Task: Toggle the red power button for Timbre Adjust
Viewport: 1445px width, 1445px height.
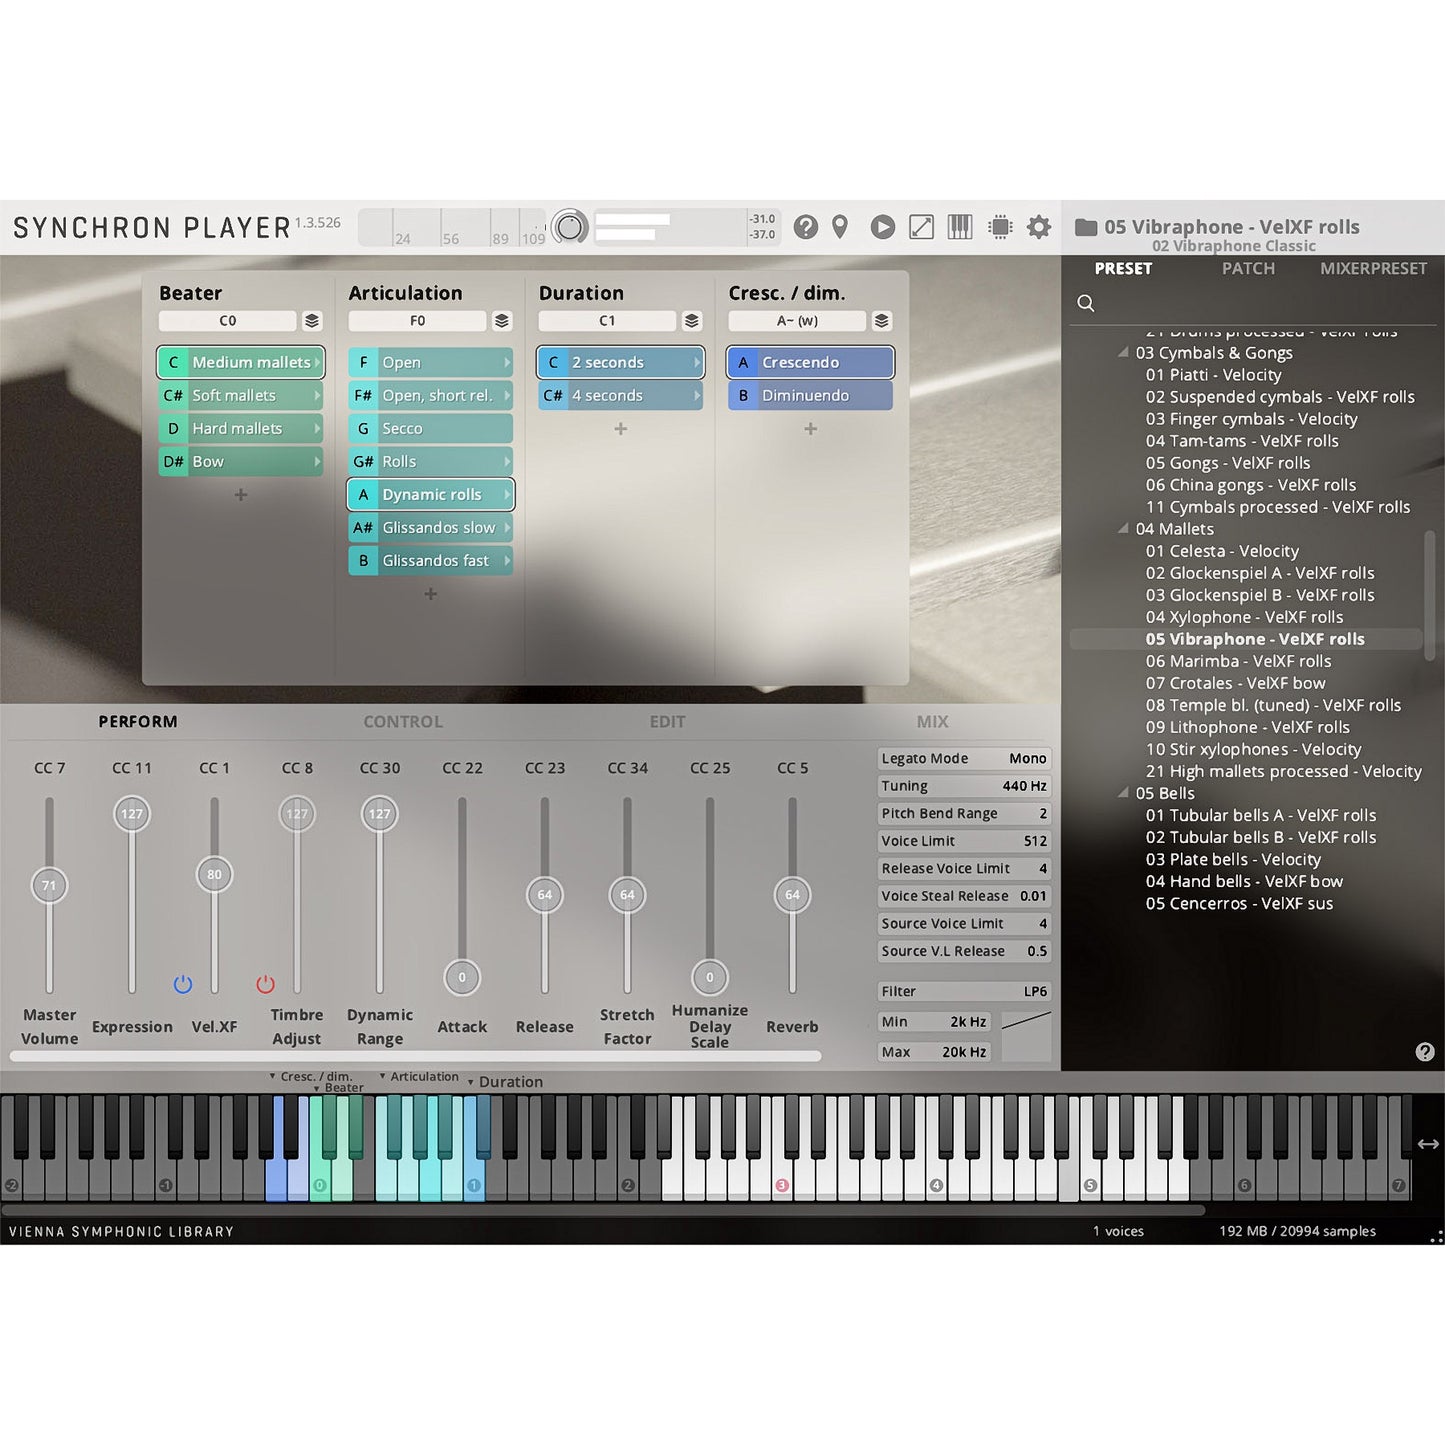Action: 265,984
